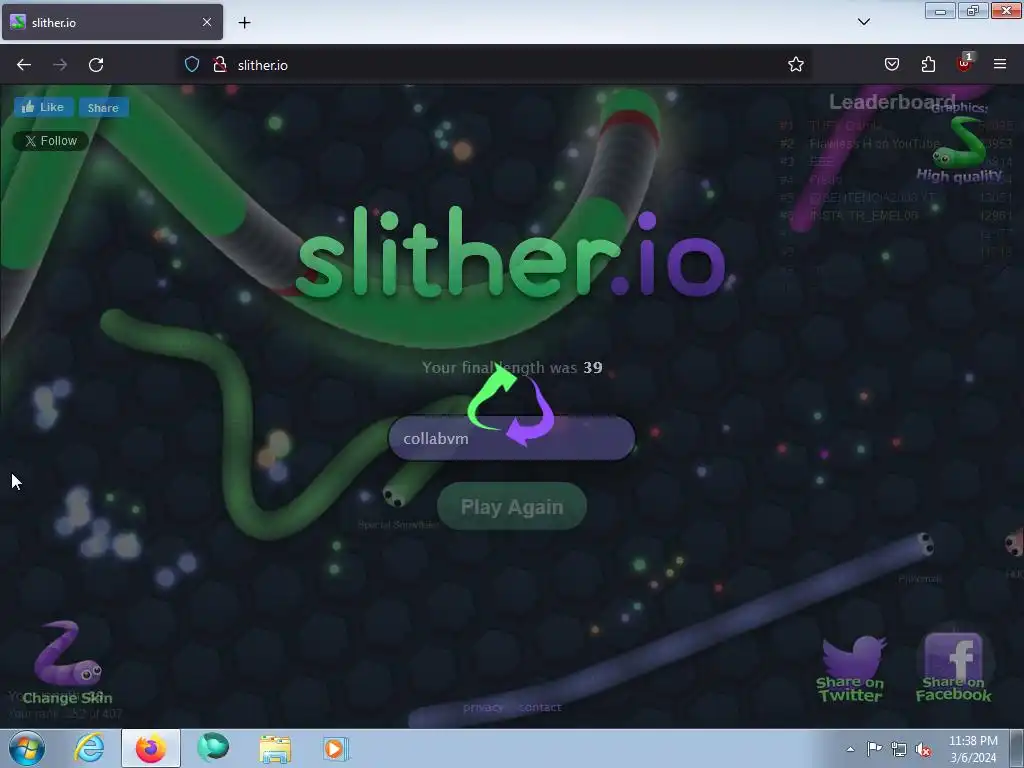Image resolution: width=1024 pixels, height=768 pixels.
Task: Bookmark this page with star icon
Action: click(795, 65)
